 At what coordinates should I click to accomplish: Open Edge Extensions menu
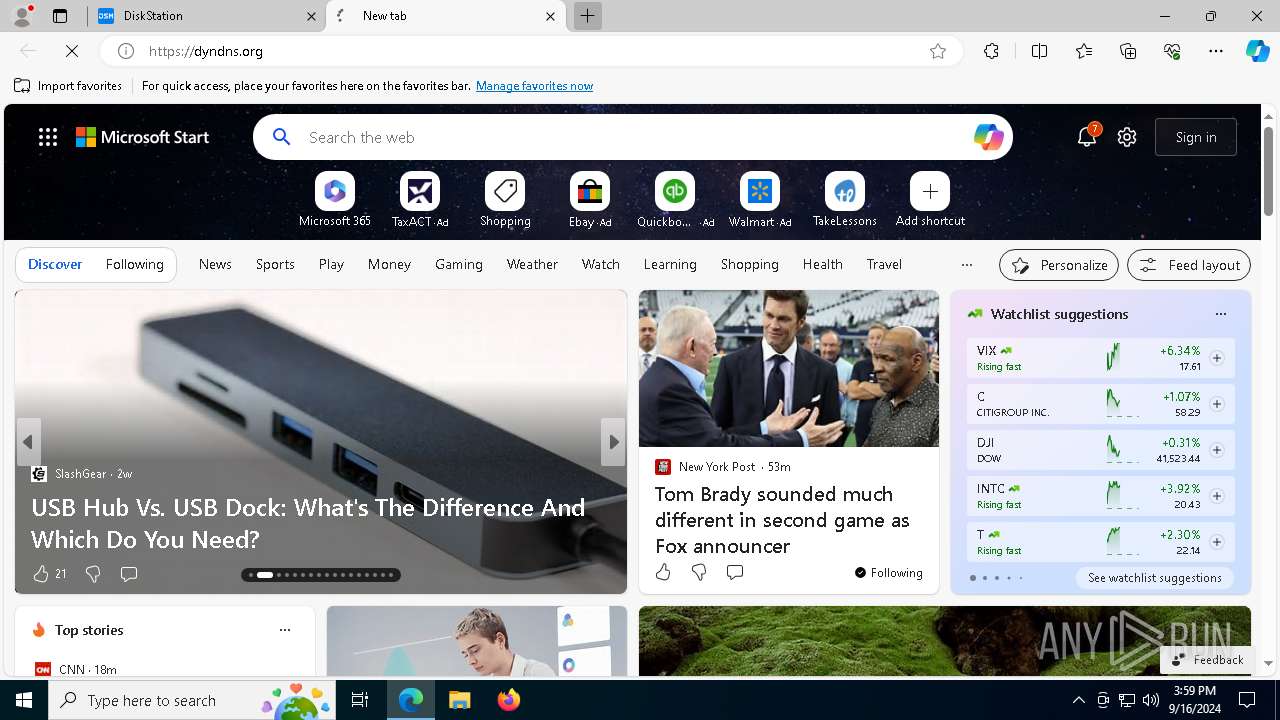coord(991,51)
